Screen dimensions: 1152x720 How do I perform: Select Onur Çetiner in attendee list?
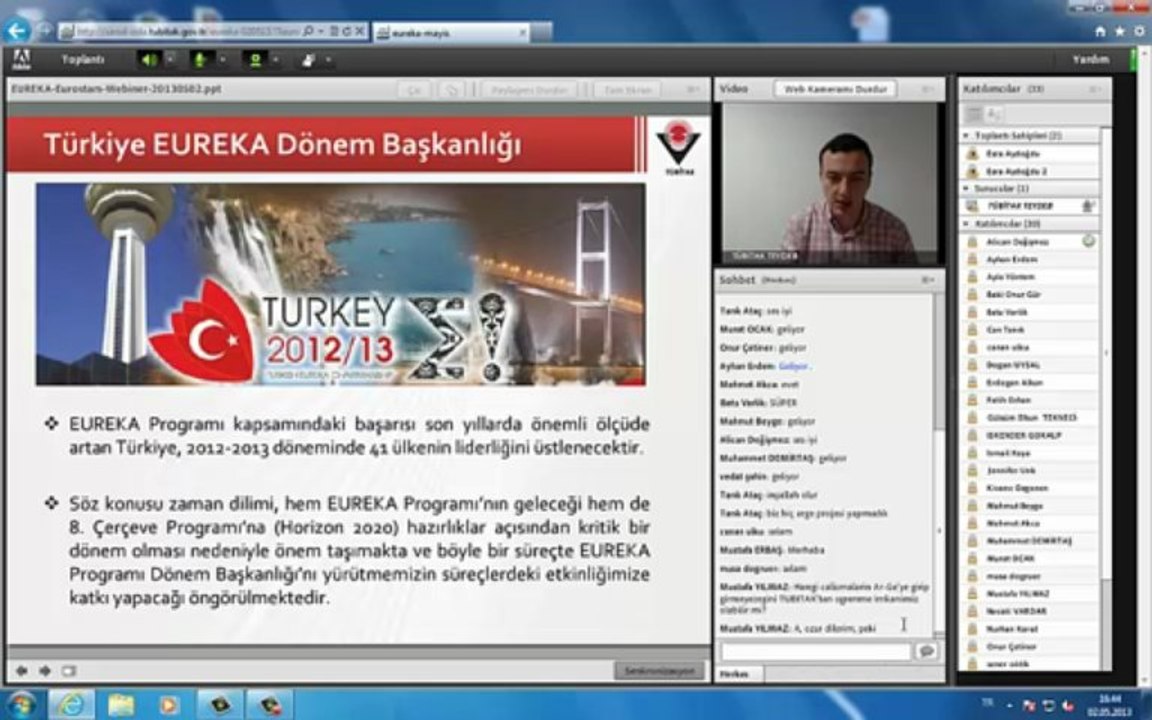click(x=1029, y=647)
